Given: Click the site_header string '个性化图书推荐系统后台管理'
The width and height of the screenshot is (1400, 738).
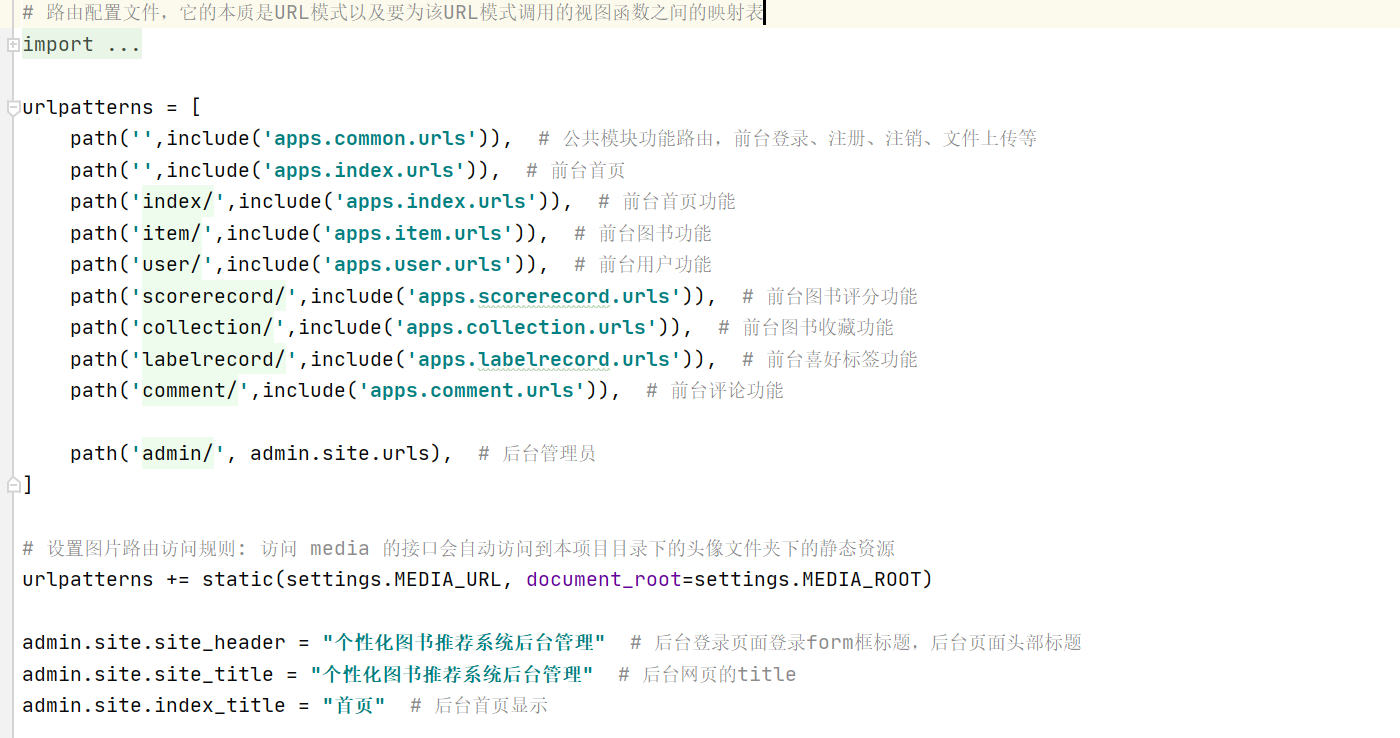Looking at the screenshot, I should click(464, 643).
